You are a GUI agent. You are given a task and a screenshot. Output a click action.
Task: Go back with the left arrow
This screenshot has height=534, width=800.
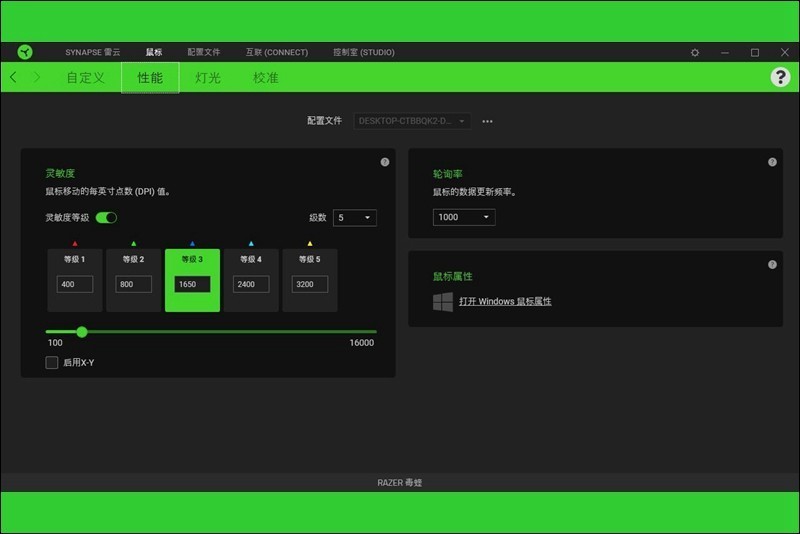click(13, 78)
